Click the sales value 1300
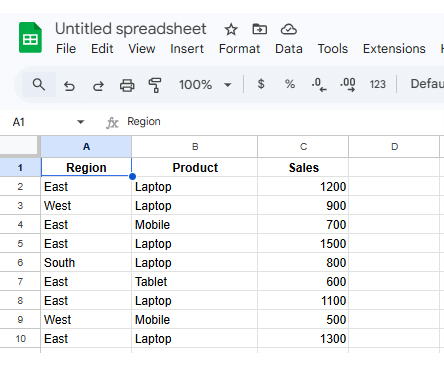 303,338
